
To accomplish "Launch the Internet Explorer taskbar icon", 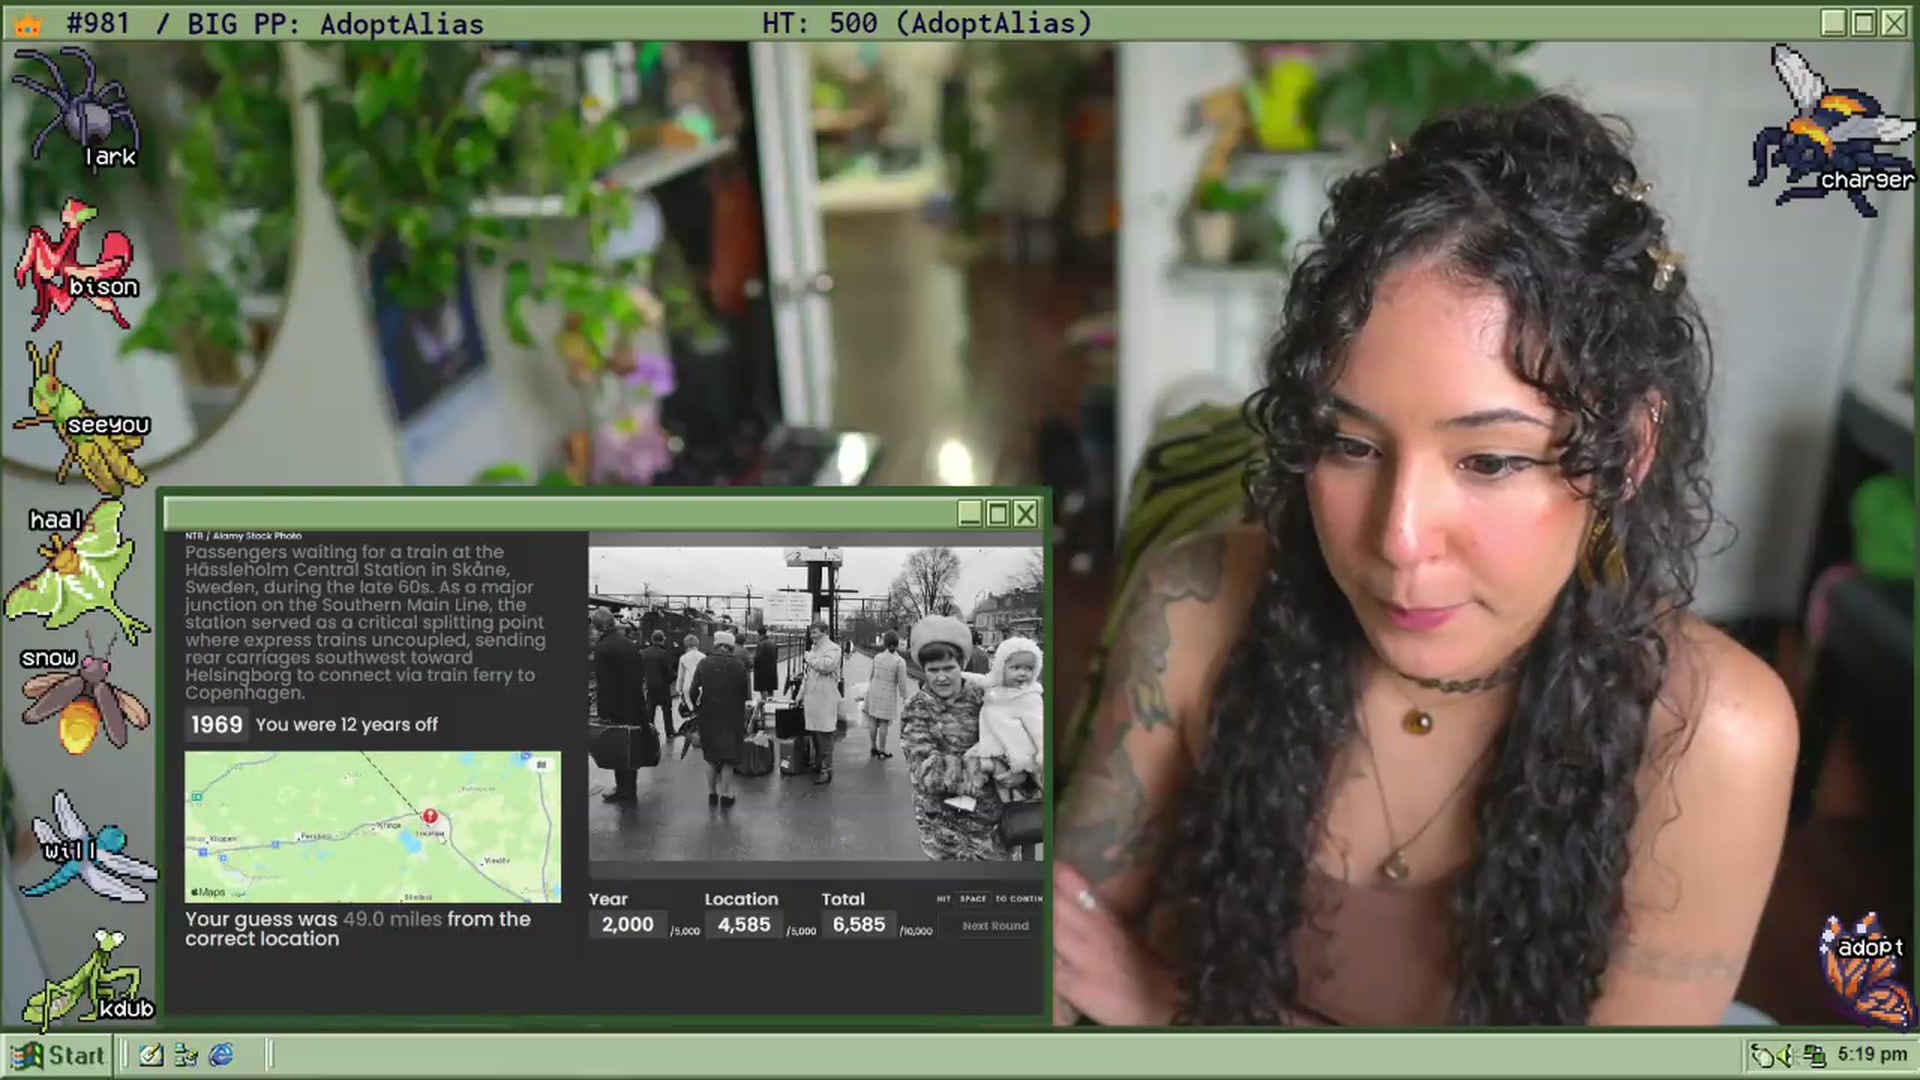I will (221, 1055).
